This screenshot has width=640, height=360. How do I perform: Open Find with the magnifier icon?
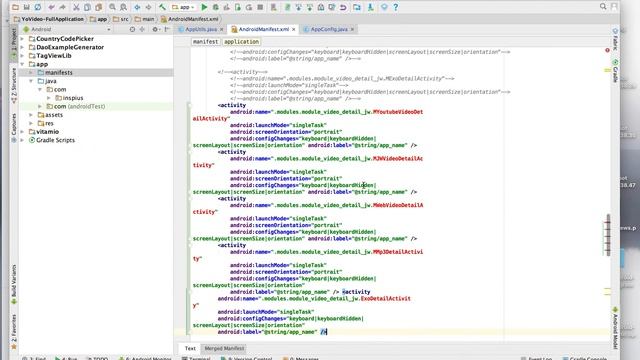(x=112, y=7)
